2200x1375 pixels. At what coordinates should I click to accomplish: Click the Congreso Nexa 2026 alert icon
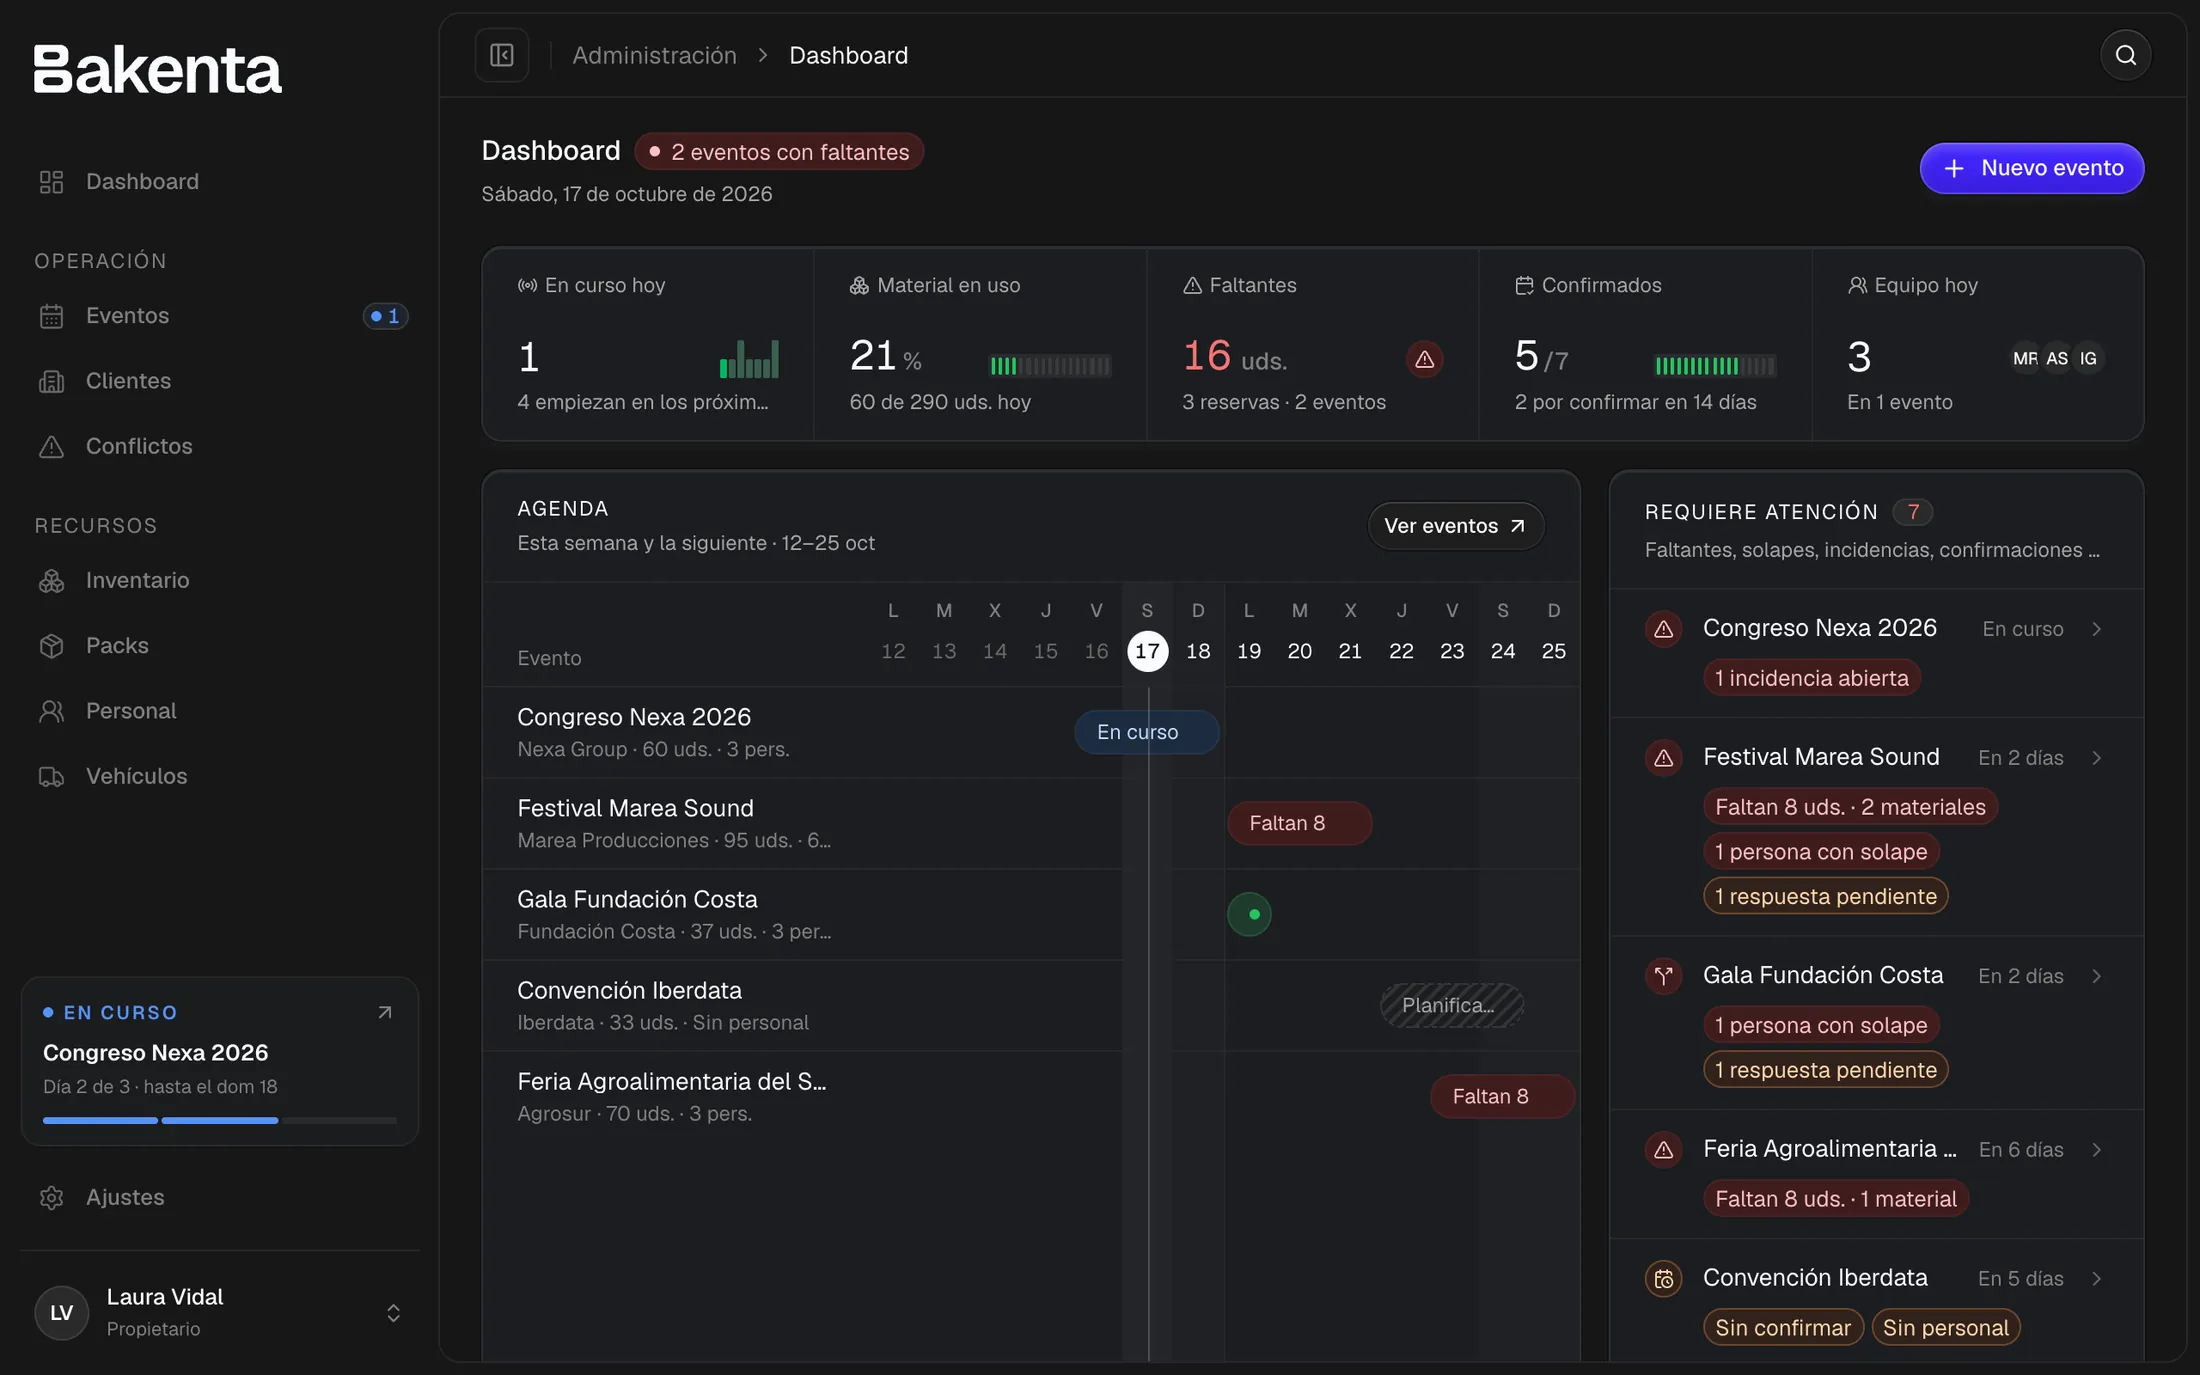tap(1663, 629)
